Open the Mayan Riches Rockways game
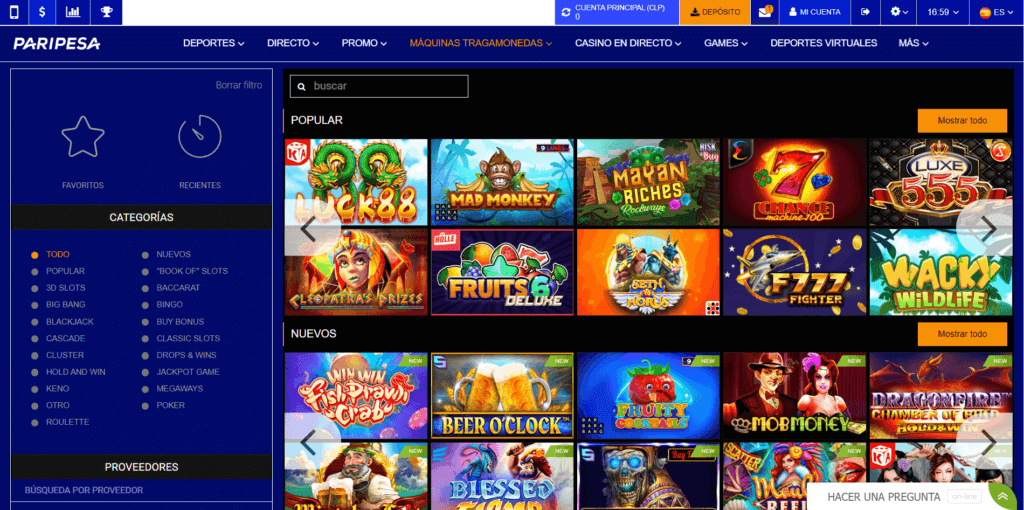This screenshot has height=510, width=1024. tap(648, 182)
